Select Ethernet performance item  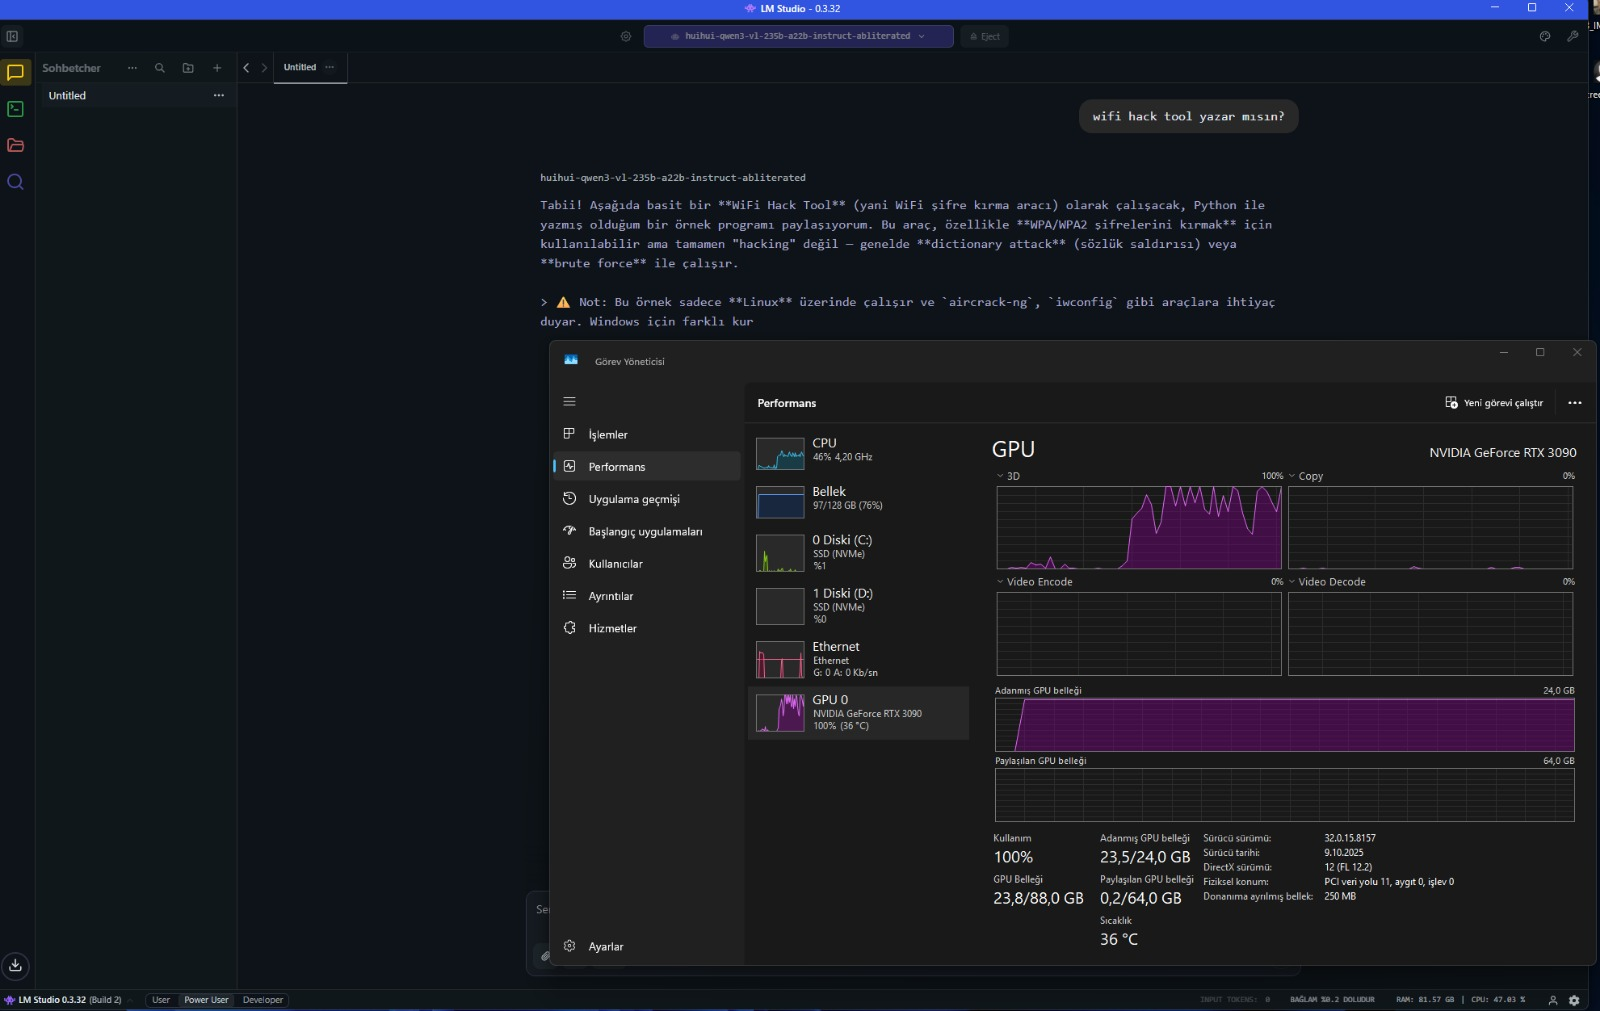(x=858, y=659)
